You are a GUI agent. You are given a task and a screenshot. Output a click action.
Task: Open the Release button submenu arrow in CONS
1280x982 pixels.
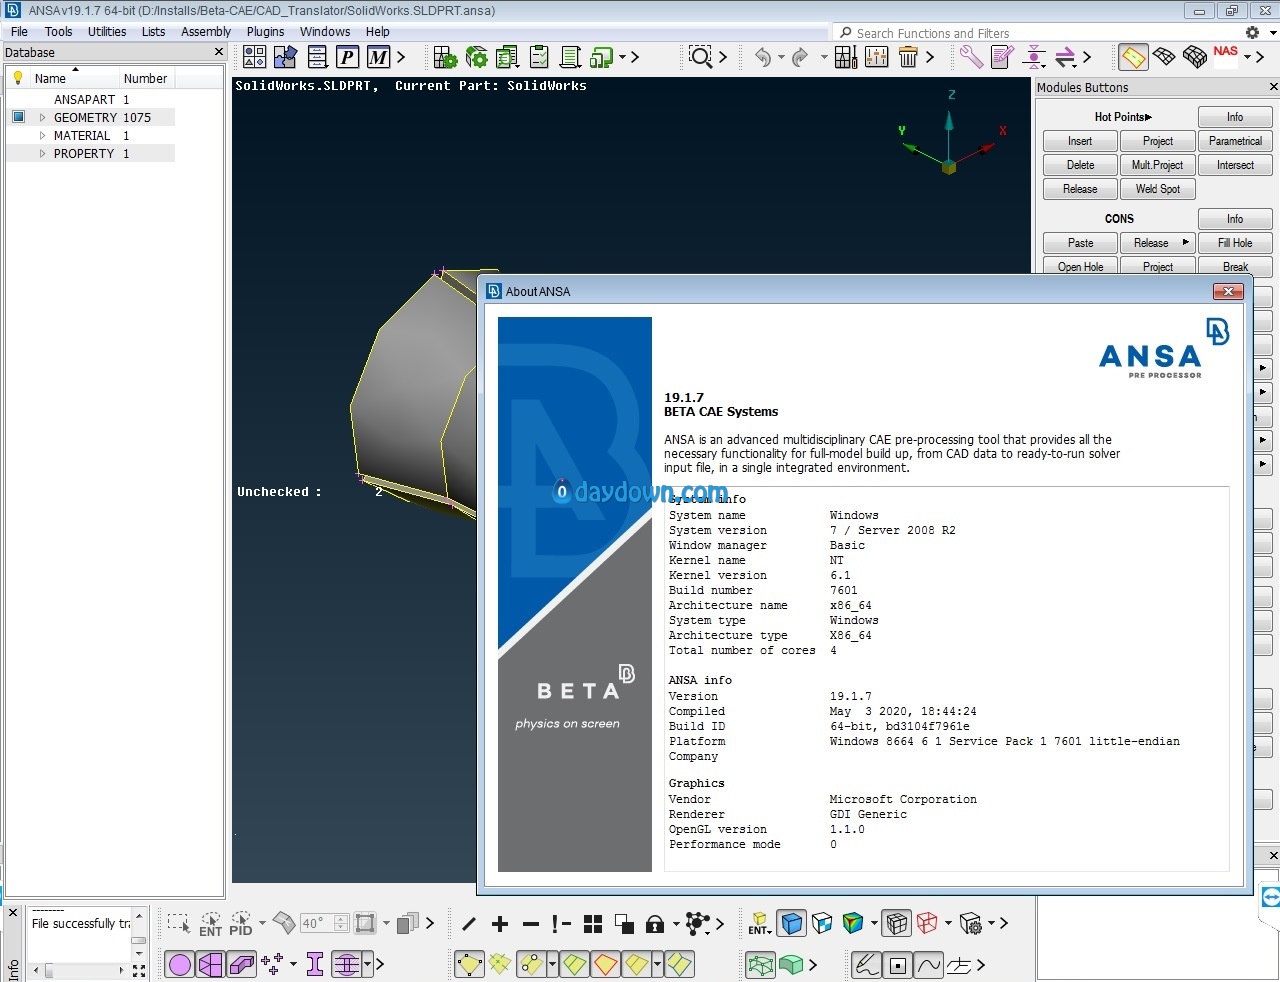point(1186,242)
